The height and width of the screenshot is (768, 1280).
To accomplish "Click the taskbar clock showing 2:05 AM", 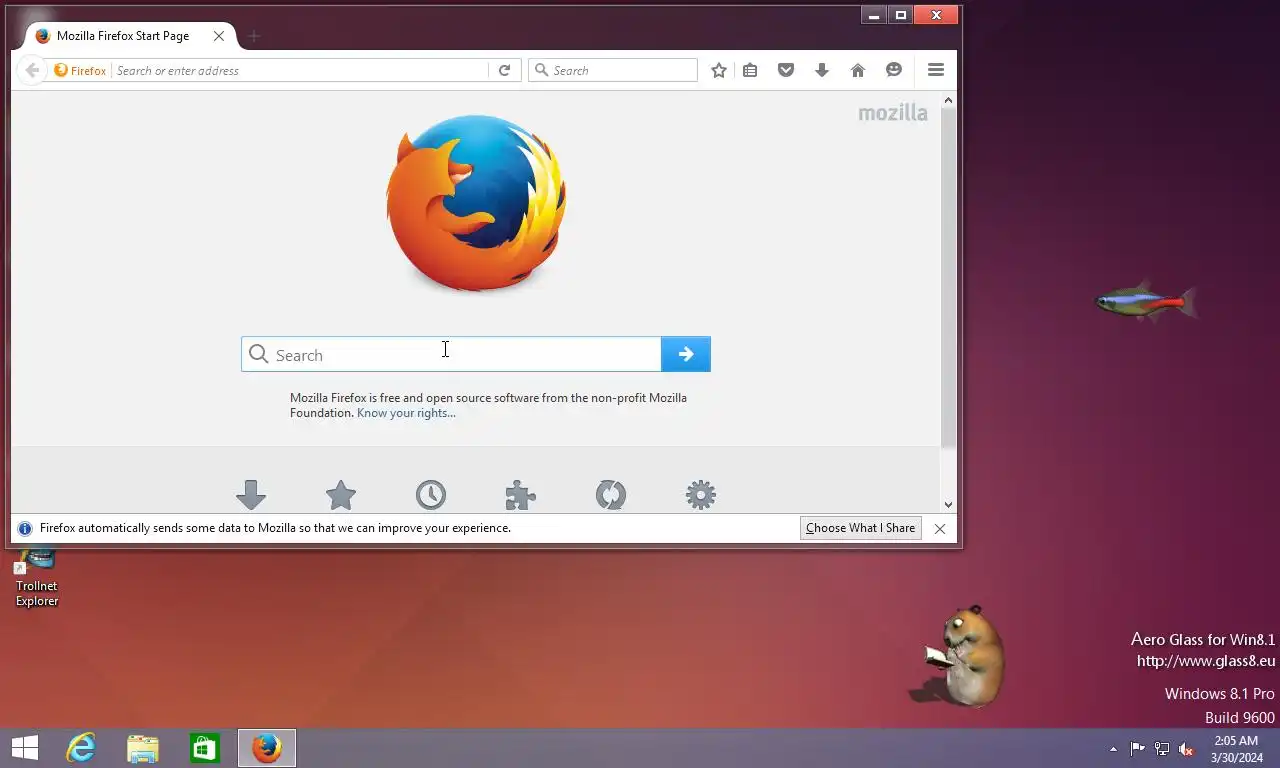I will (x=1236, y=749).
